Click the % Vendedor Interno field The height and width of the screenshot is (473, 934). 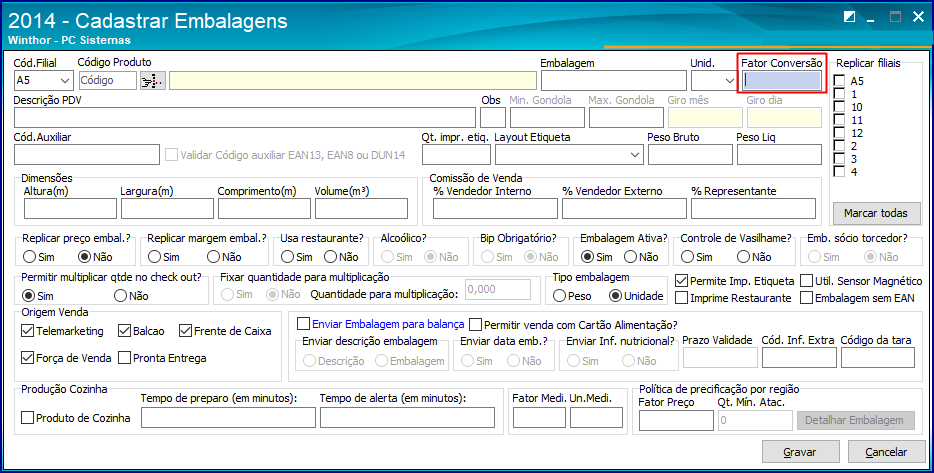coord(496,209)
